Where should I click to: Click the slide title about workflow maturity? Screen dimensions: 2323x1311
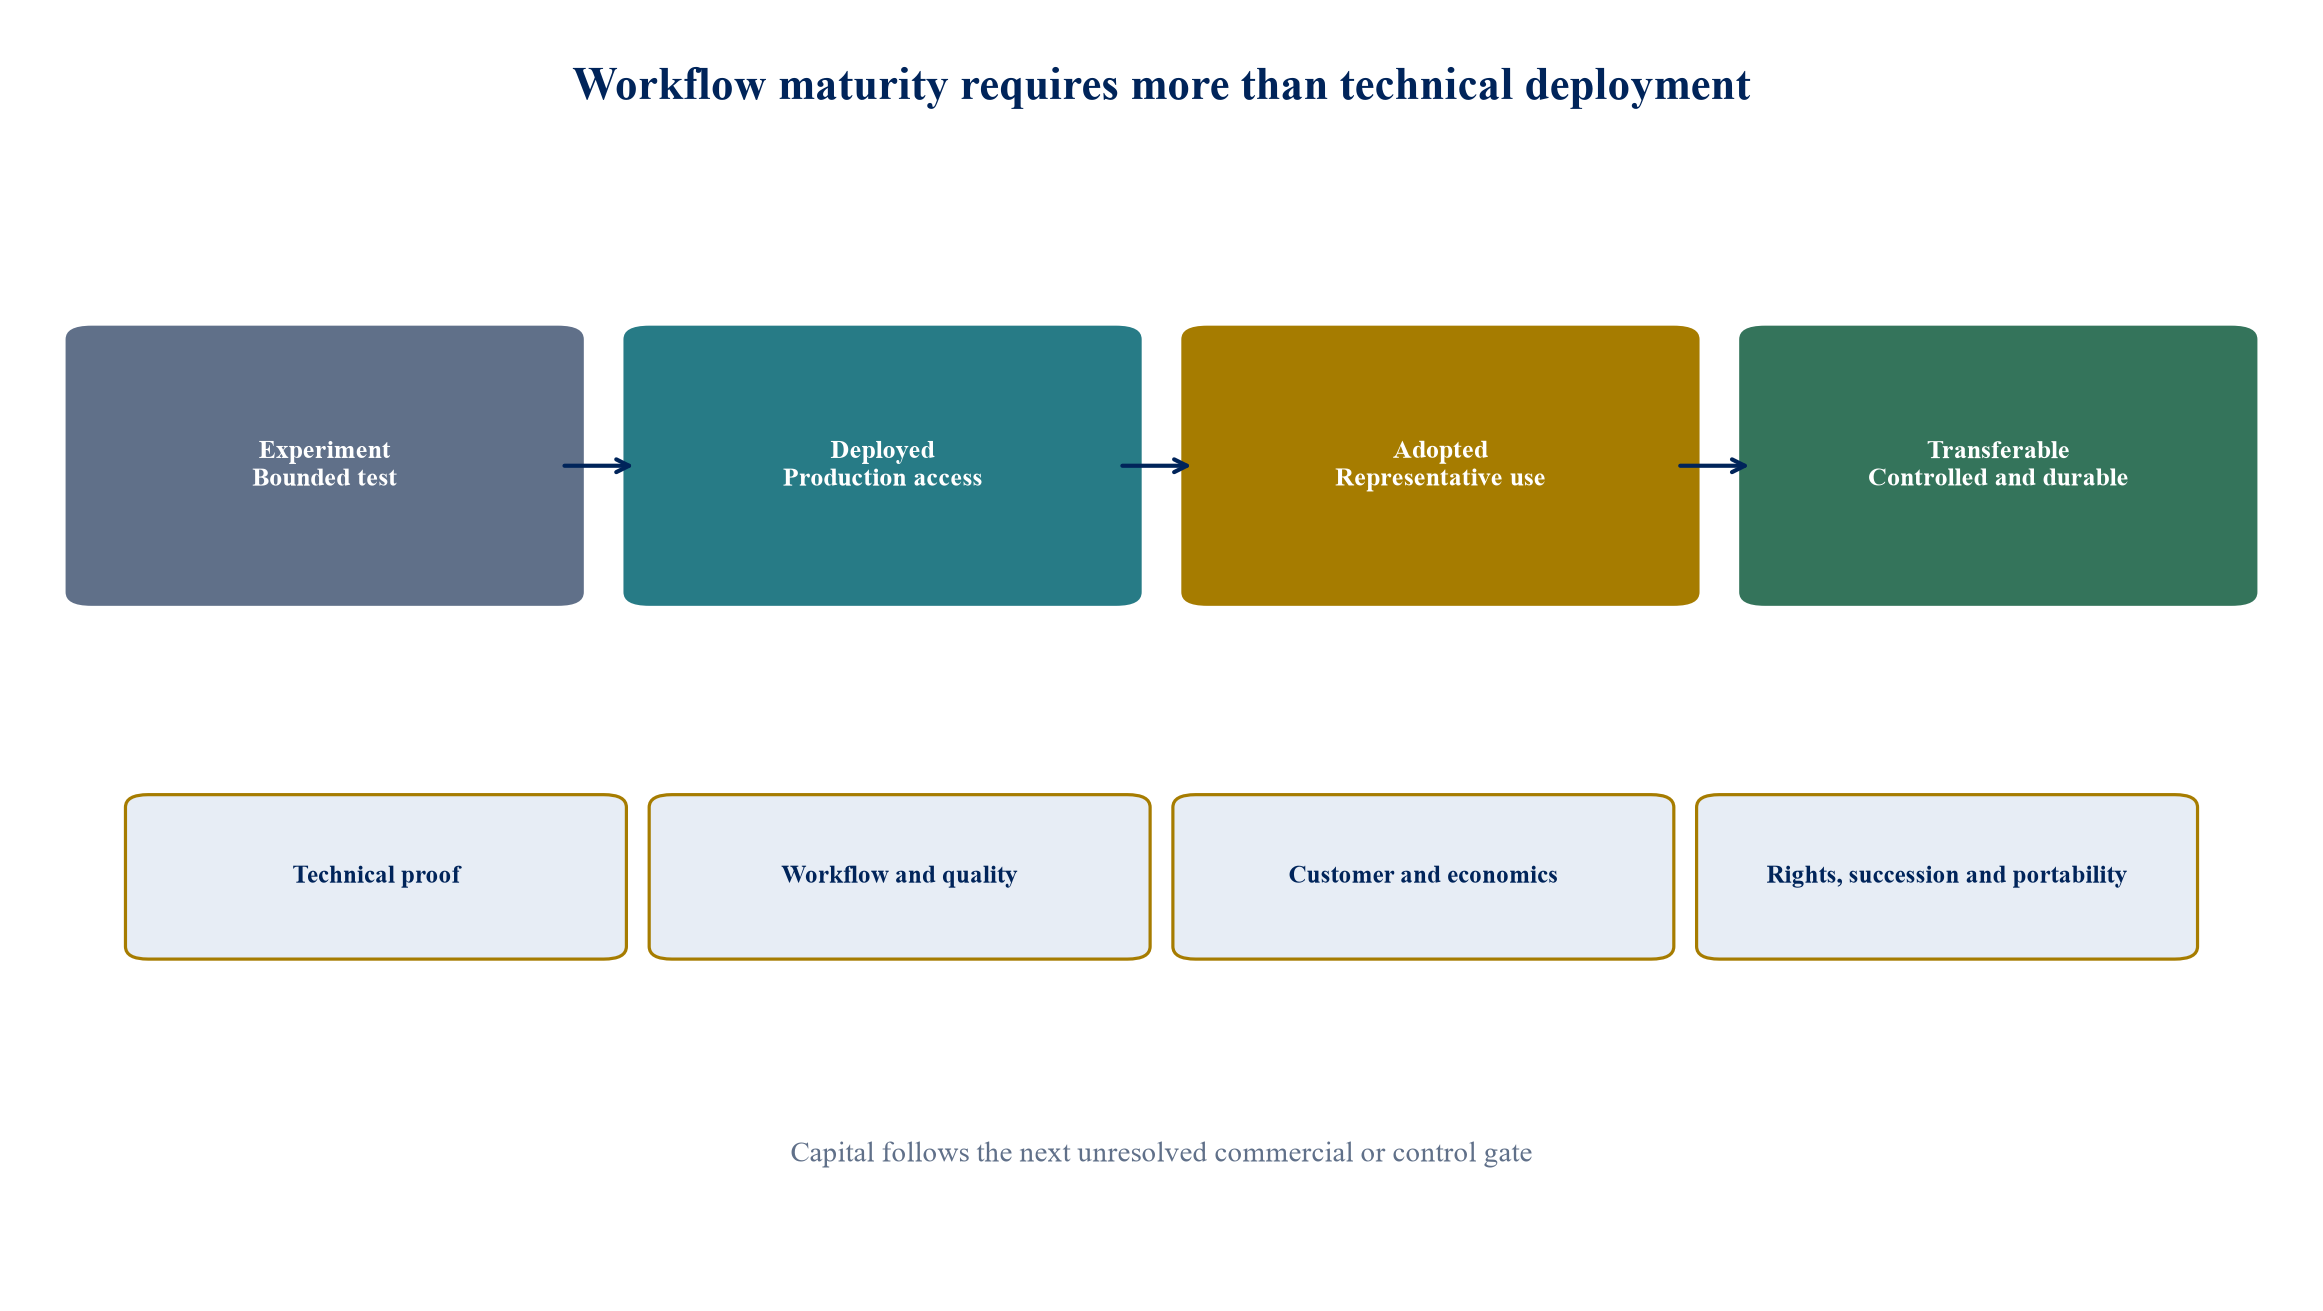[x=1161, y=85]
